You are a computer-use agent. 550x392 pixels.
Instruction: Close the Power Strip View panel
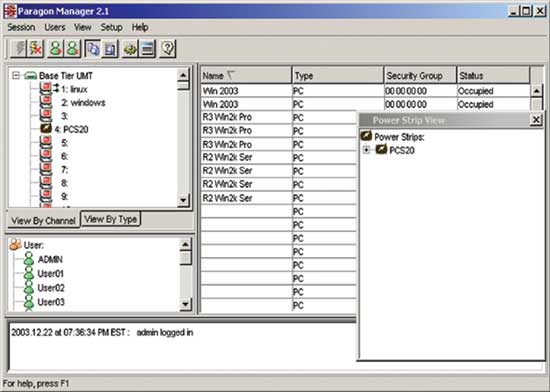pos(536,120)
